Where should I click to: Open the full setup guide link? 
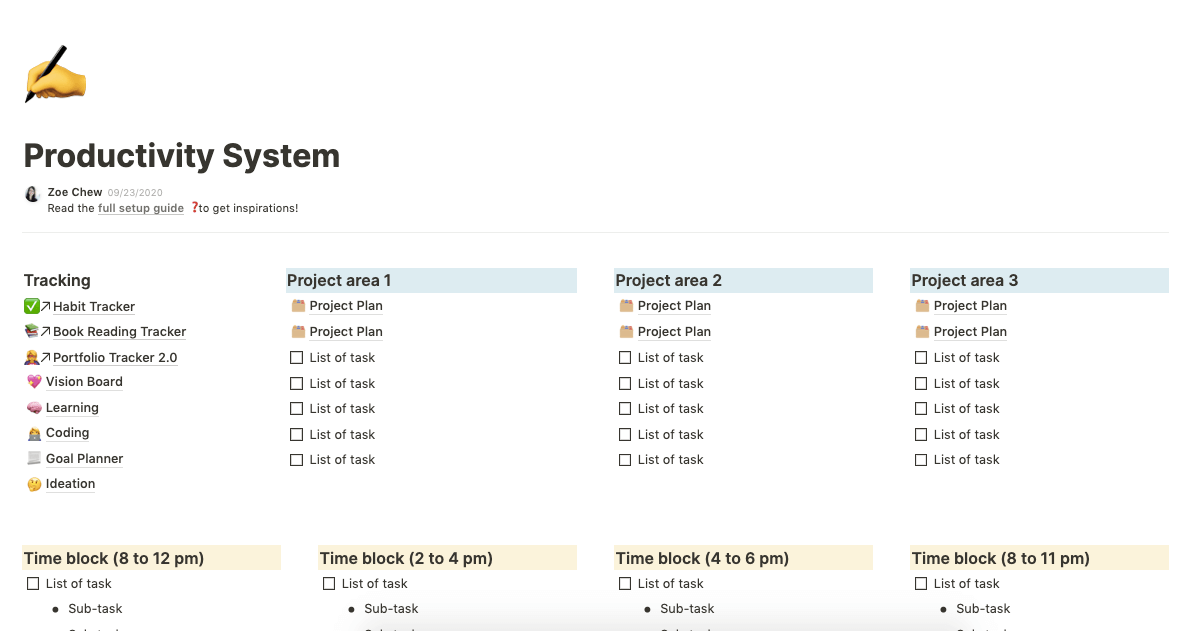click(140, 208)
